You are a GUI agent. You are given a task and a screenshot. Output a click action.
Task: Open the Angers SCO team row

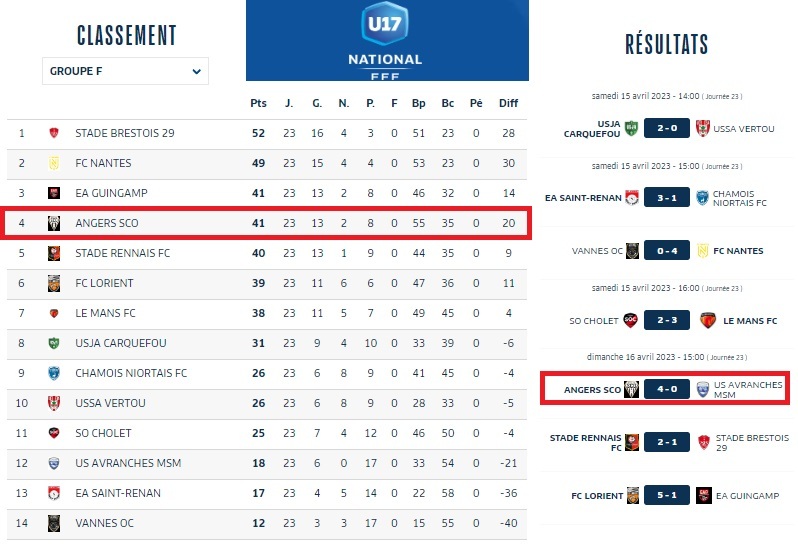point(107,223)
